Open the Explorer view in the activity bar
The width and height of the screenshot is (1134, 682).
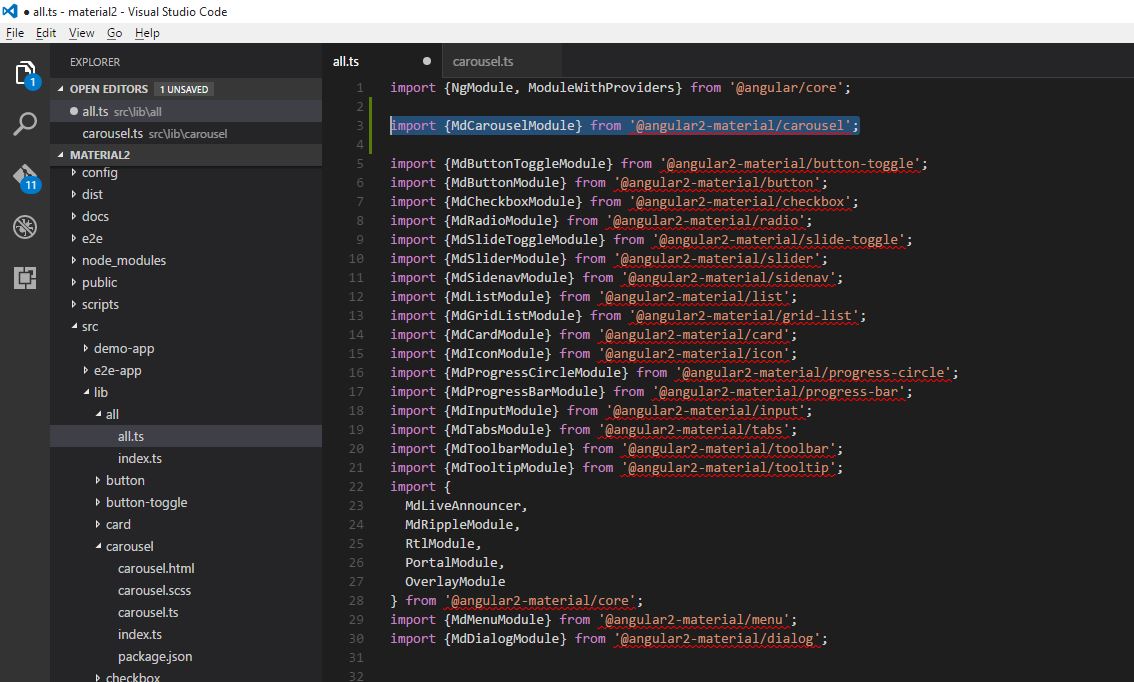coord(24,71)
